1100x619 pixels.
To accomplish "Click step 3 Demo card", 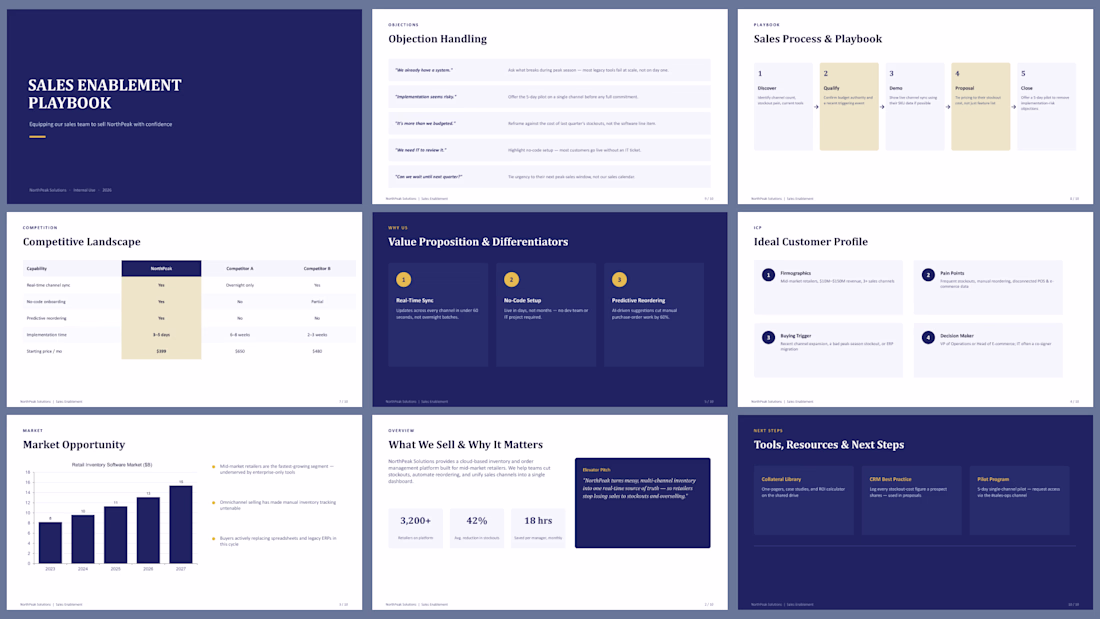I will pyautogui.click(x=915, y=107).
